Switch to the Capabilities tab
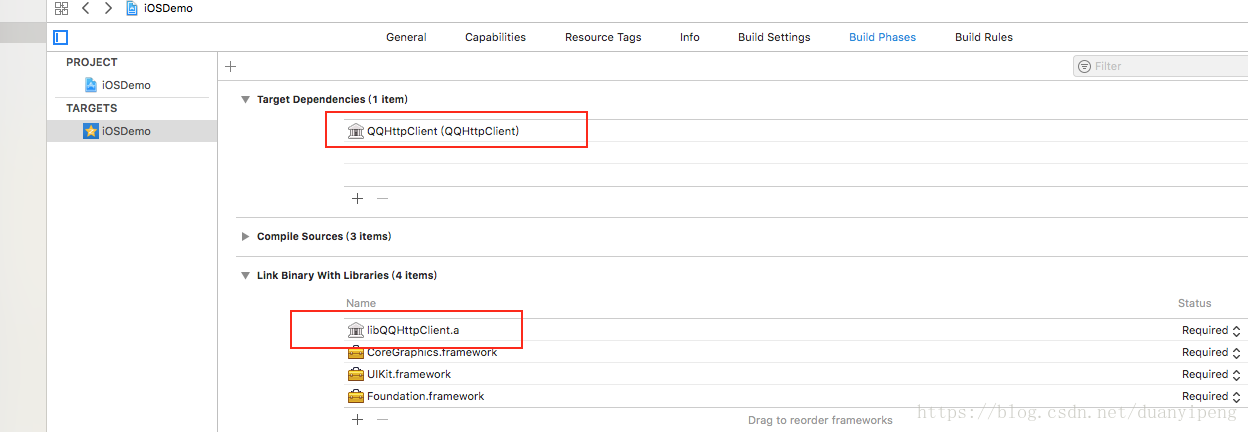 tap(495, 37)
